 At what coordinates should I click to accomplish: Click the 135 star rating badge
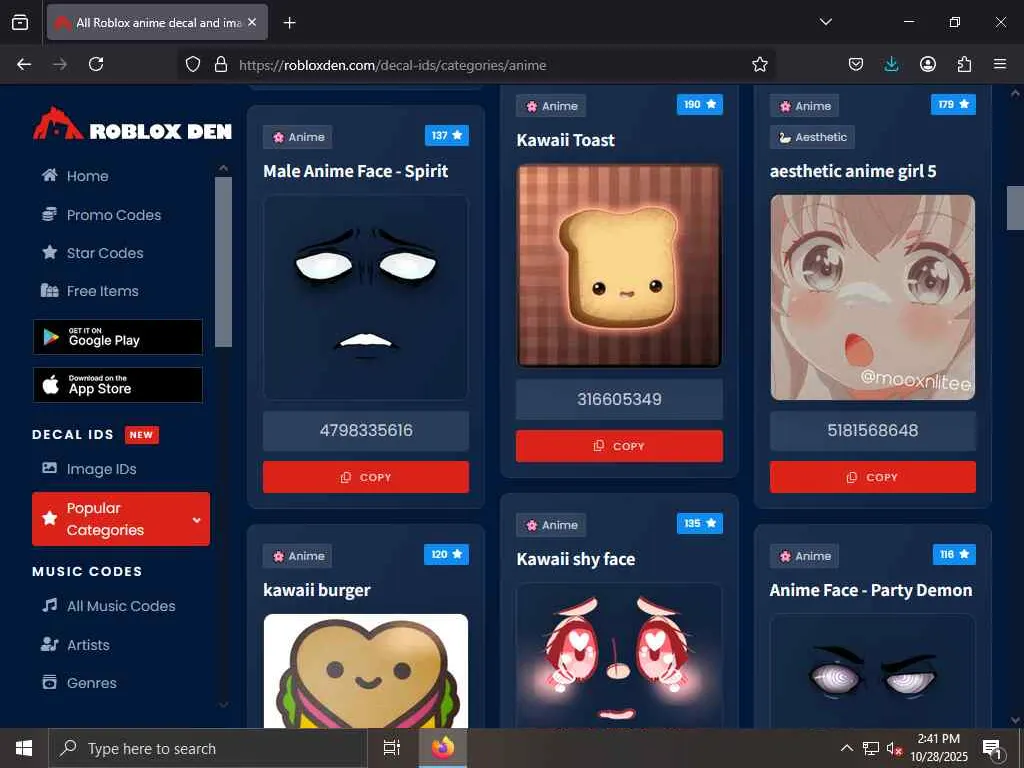click(x=700, y=523)
